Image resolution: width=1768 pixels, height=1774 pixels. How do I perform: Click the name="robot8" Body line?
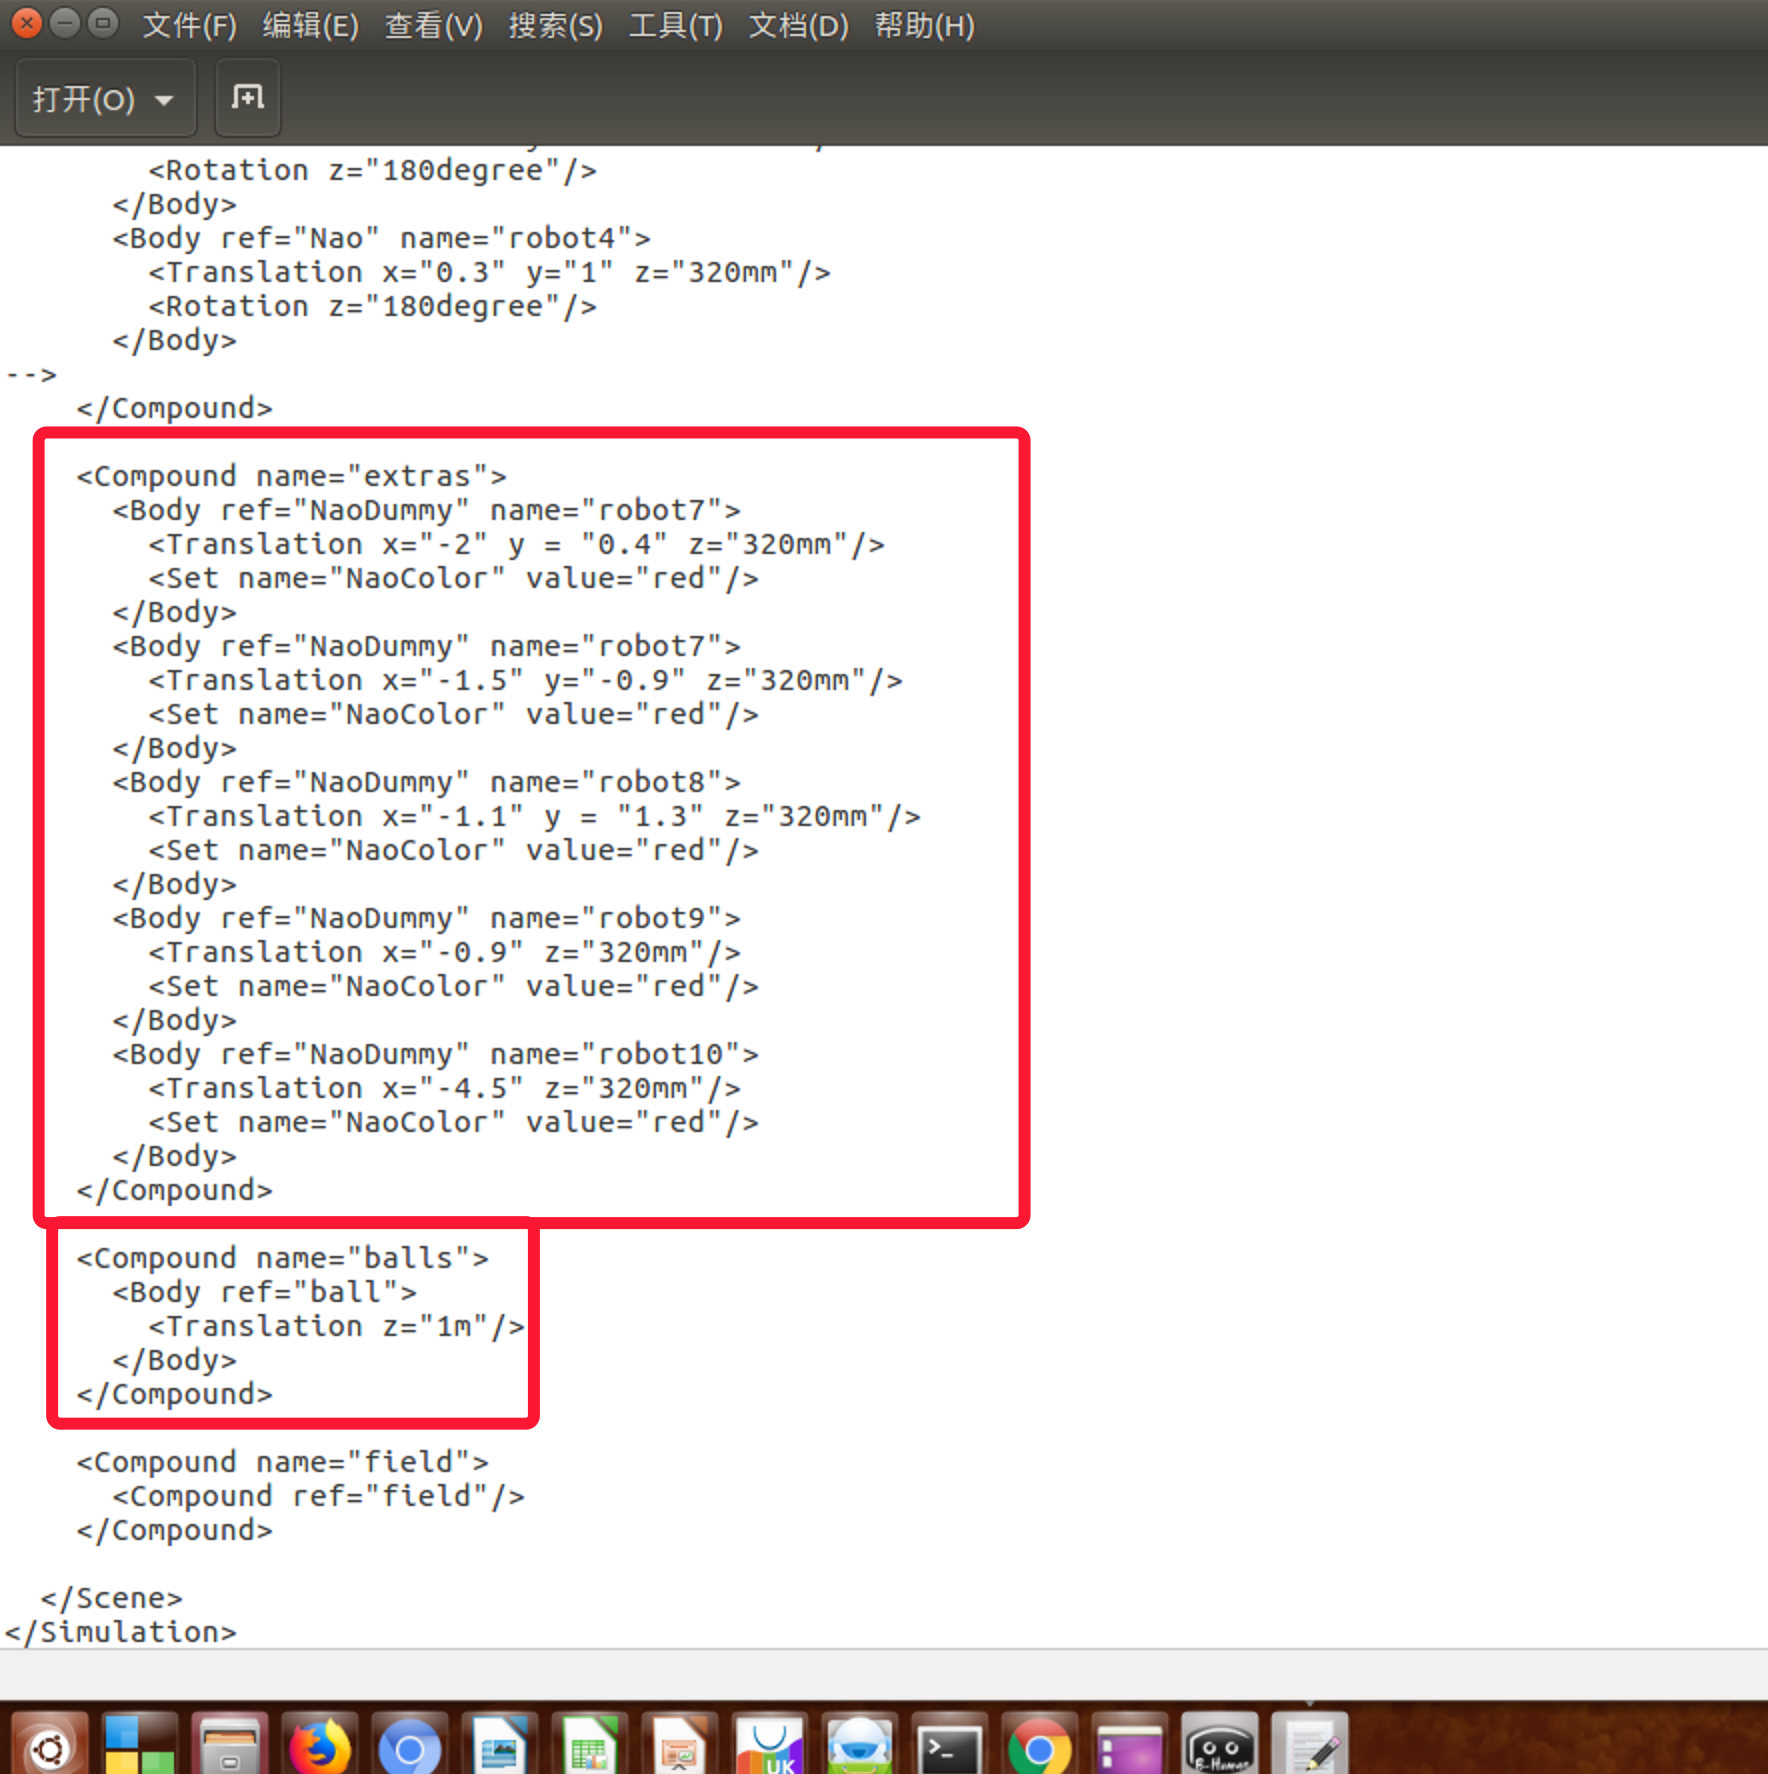tap(427, 782)
